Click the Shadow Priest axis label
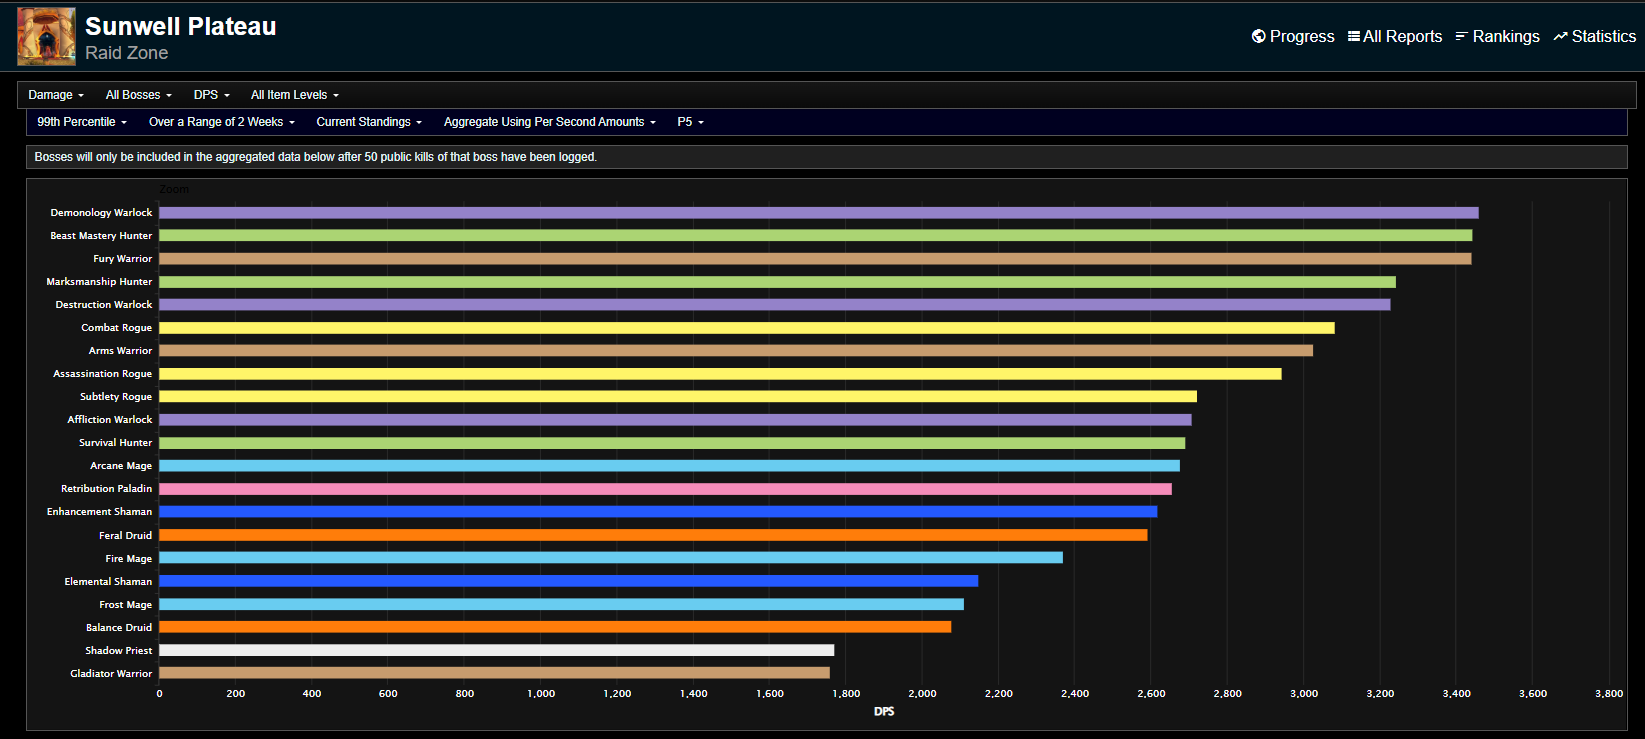This screenshot has width=1645, height=739. click(119, 651)
